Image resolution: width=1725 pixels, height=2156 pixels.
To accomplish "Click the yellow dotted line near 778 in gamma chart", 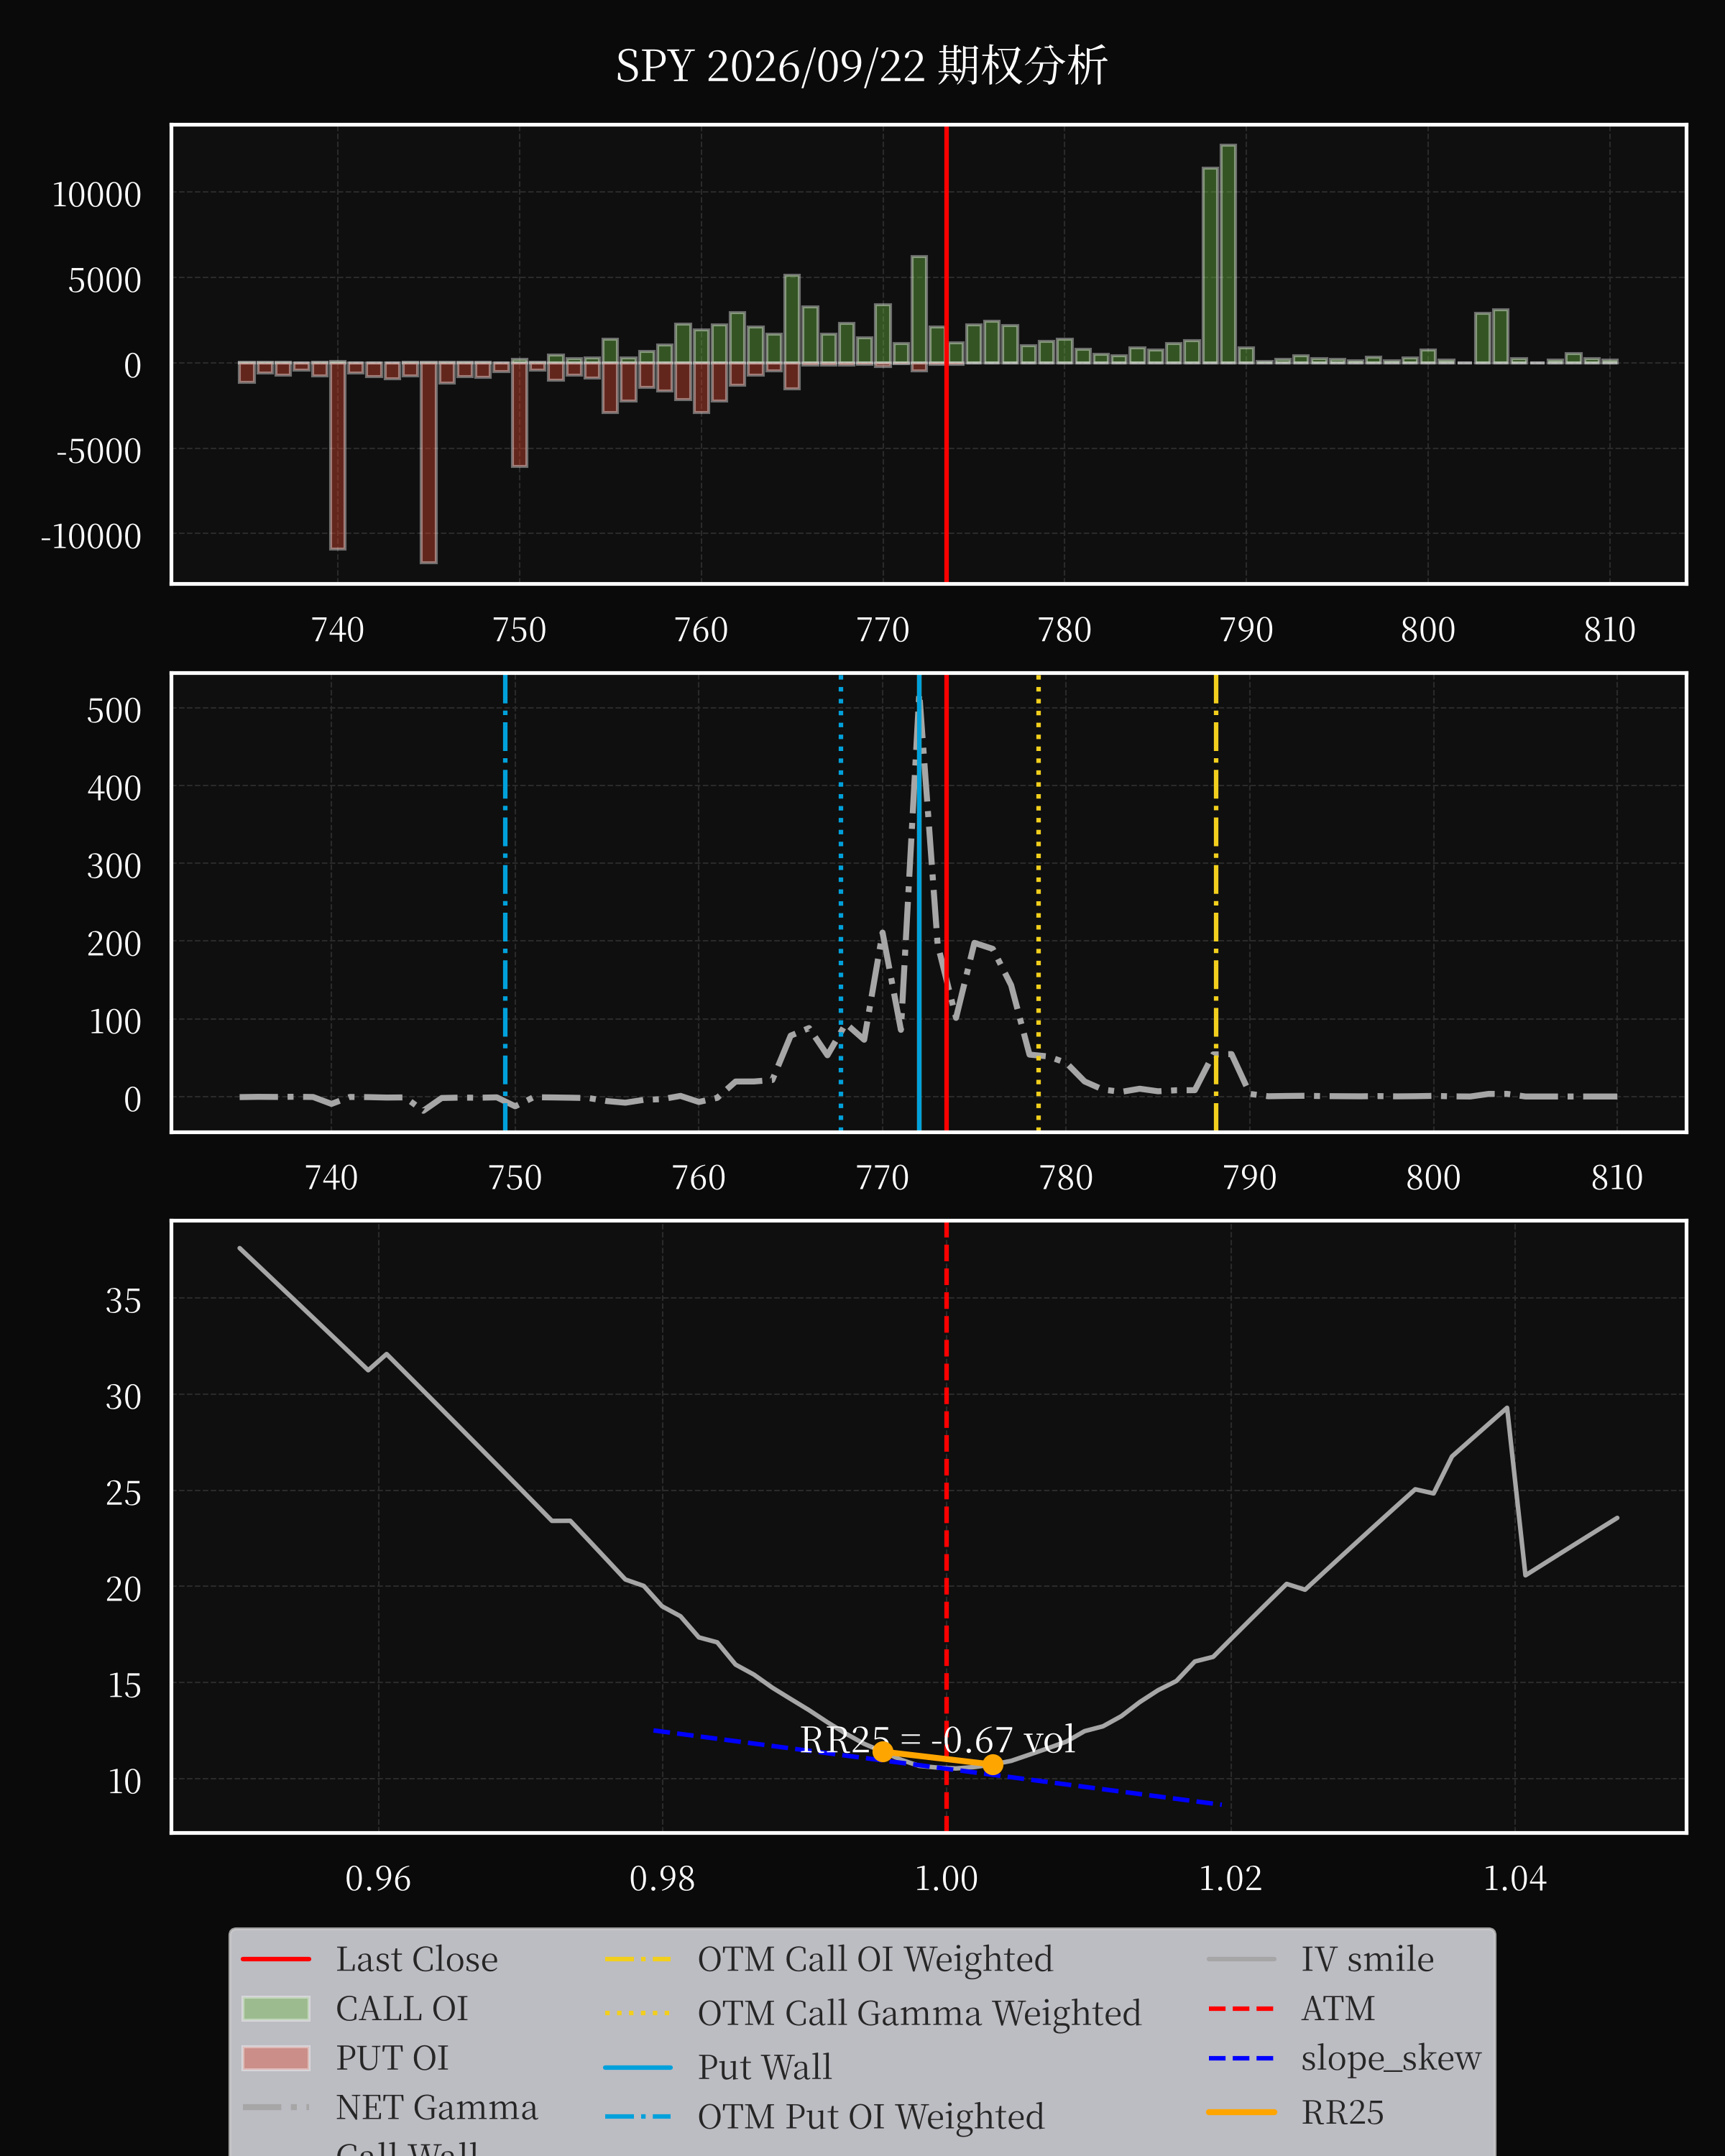I will point(1038,903).
